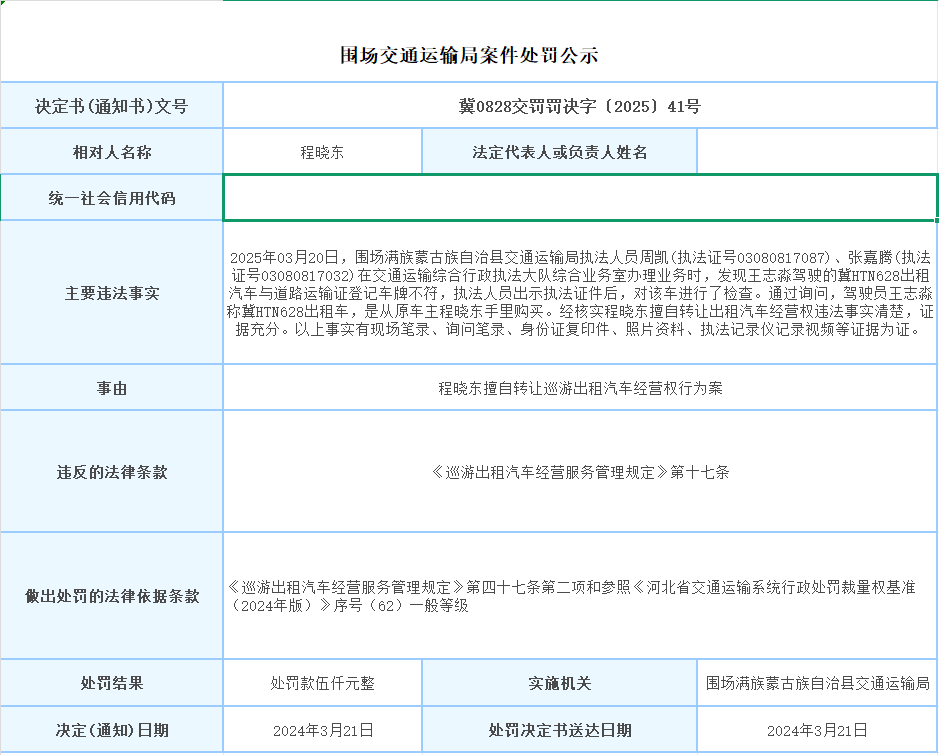Click empty cell beside 法定代表人或负责人姓名

click(817, 152)
